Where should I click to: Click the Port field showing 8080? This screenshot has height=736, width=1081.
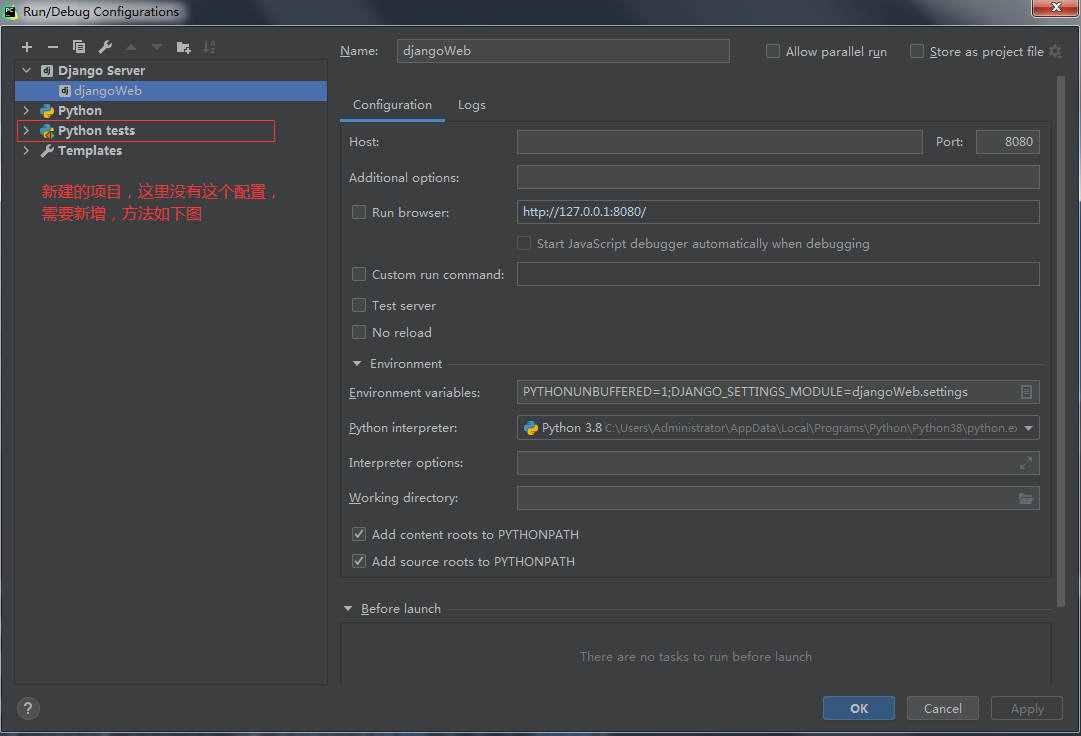click(x=1007, y=142)
